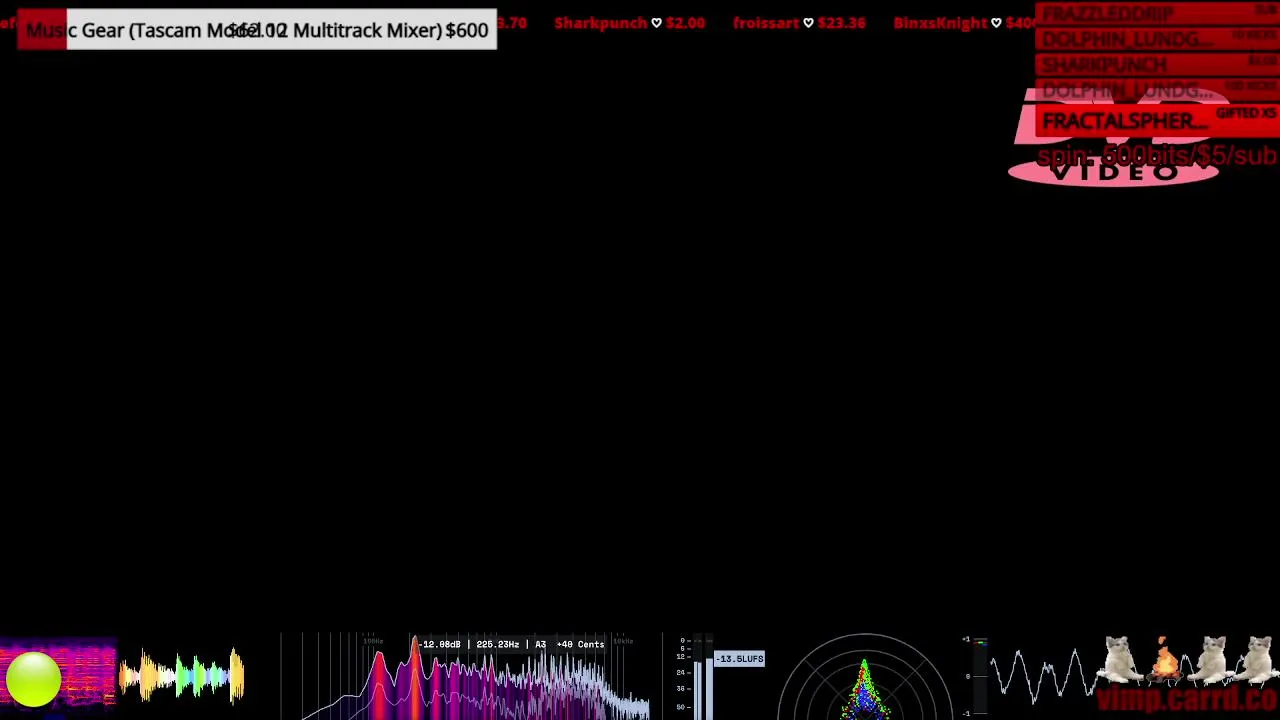Open the vimp.carrd.co link
The height and width of the screenshot is (720, 1280).
(x=1188, y=698)
